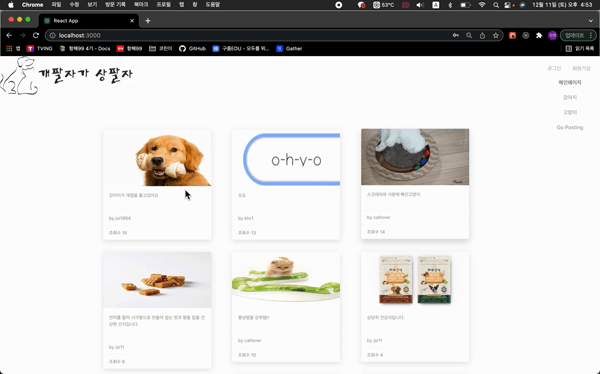Screen dimensions: 600x374
Task: Open the 파일 menu
Action: point(56,5)
